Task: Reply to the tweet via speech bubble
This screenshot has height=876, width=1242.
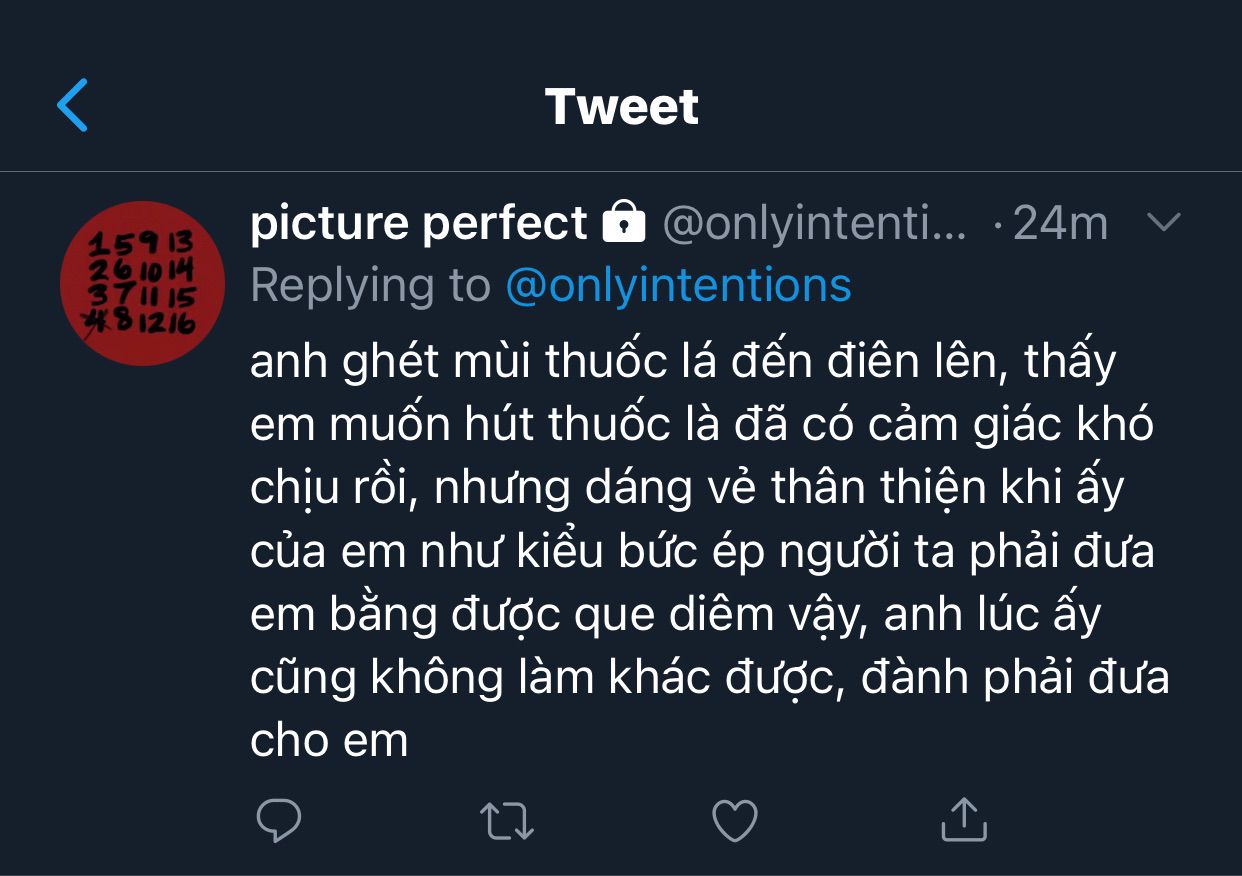Action: point(279,820)
